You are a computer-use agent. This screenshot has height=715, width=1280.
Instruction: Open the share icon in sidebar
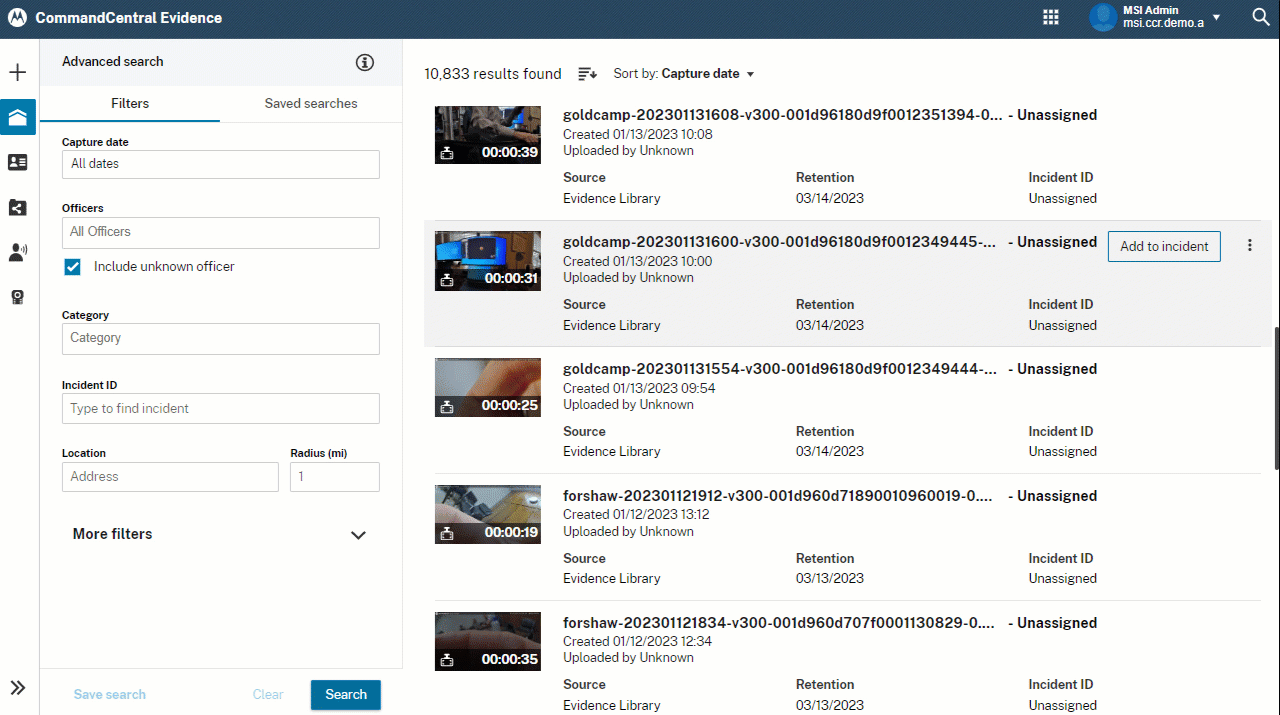[17, 207]
